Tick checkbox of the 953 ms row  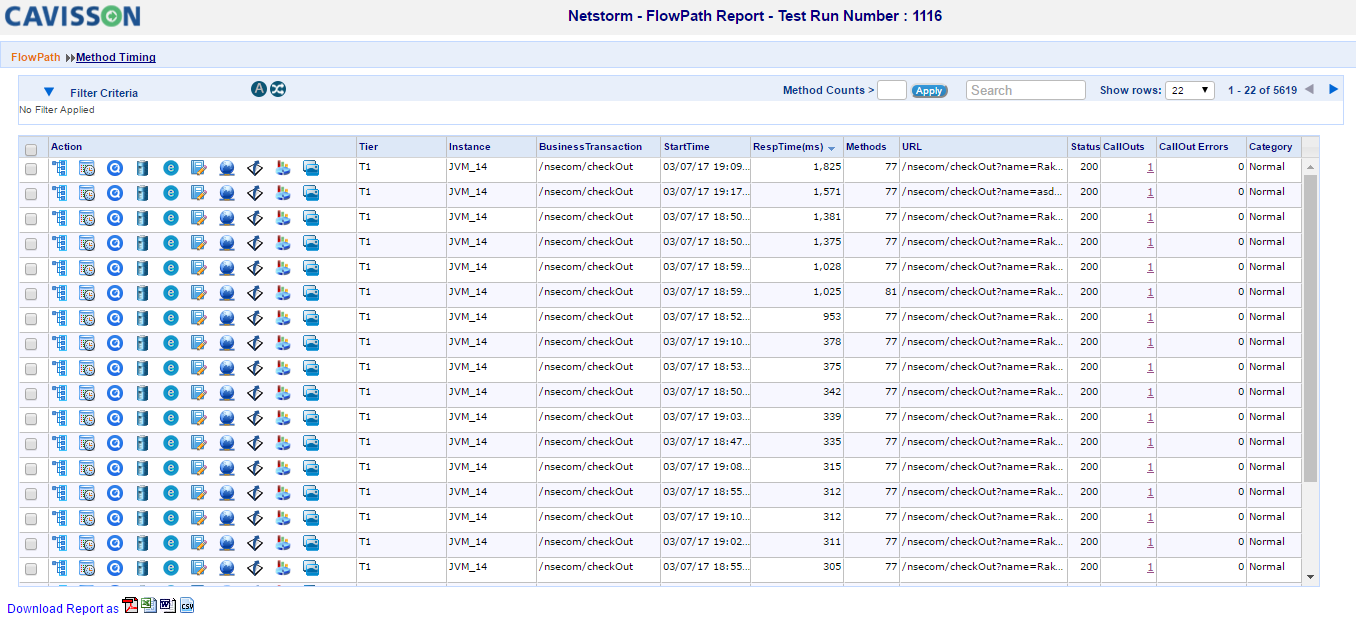[x=31, y=319]
